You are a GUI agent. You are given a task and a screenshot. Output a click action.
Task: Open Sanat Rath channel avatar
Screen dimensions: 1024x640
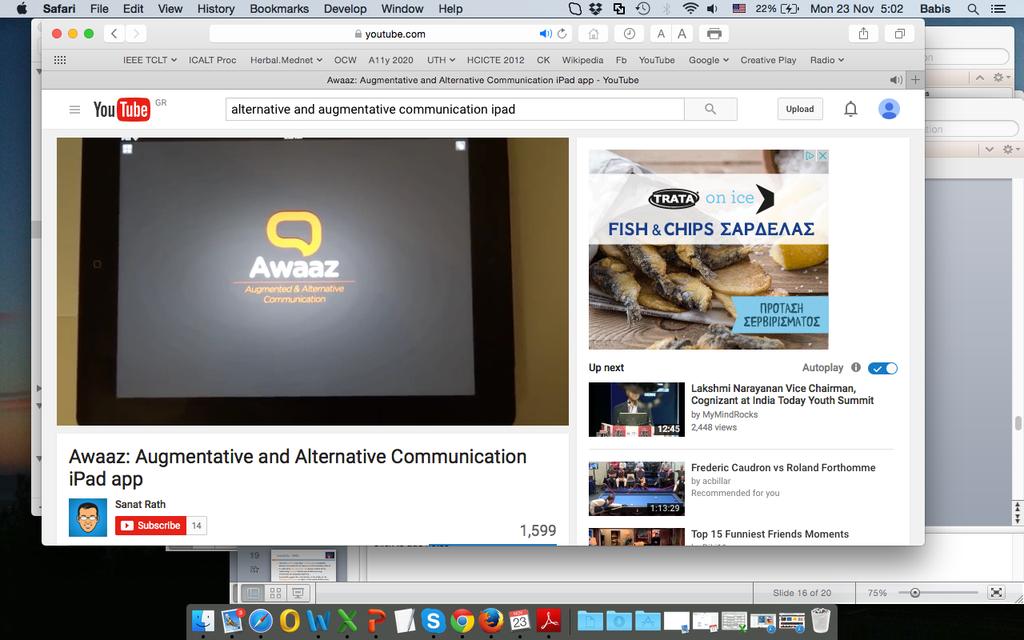(88, 518)
